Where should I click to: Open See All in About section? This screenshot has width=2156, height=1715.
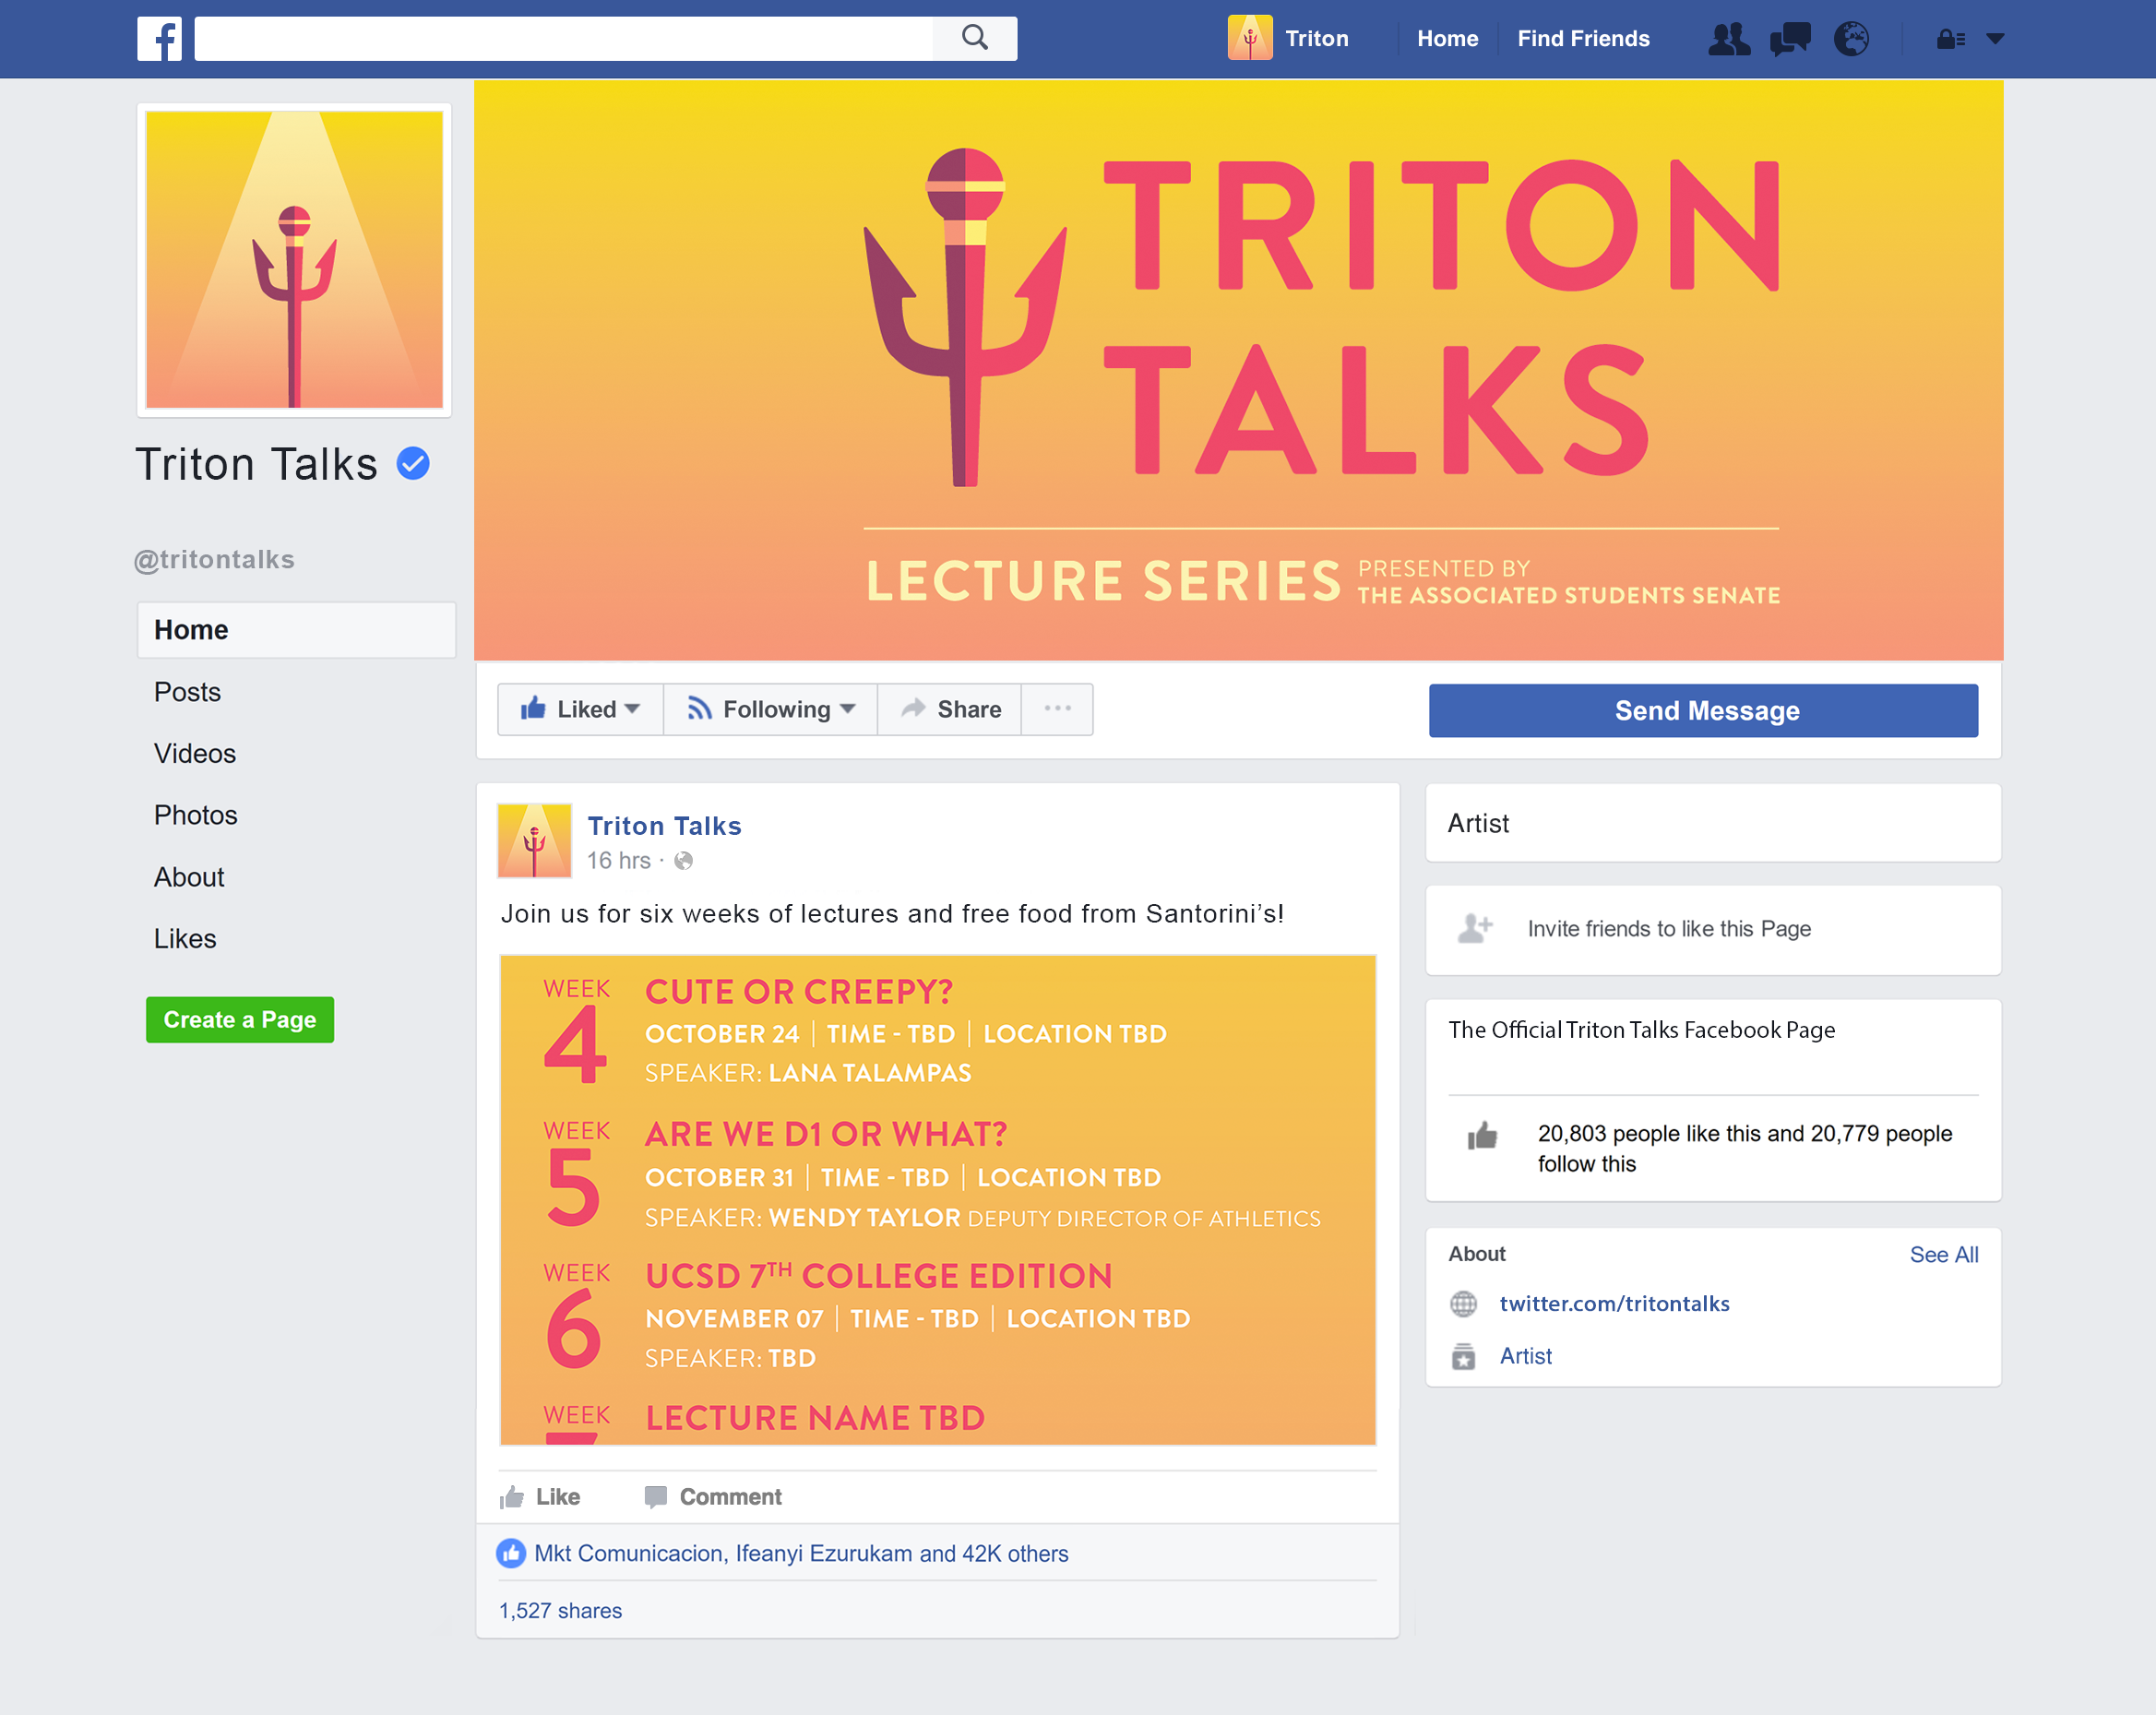tap(1943, 1254)
